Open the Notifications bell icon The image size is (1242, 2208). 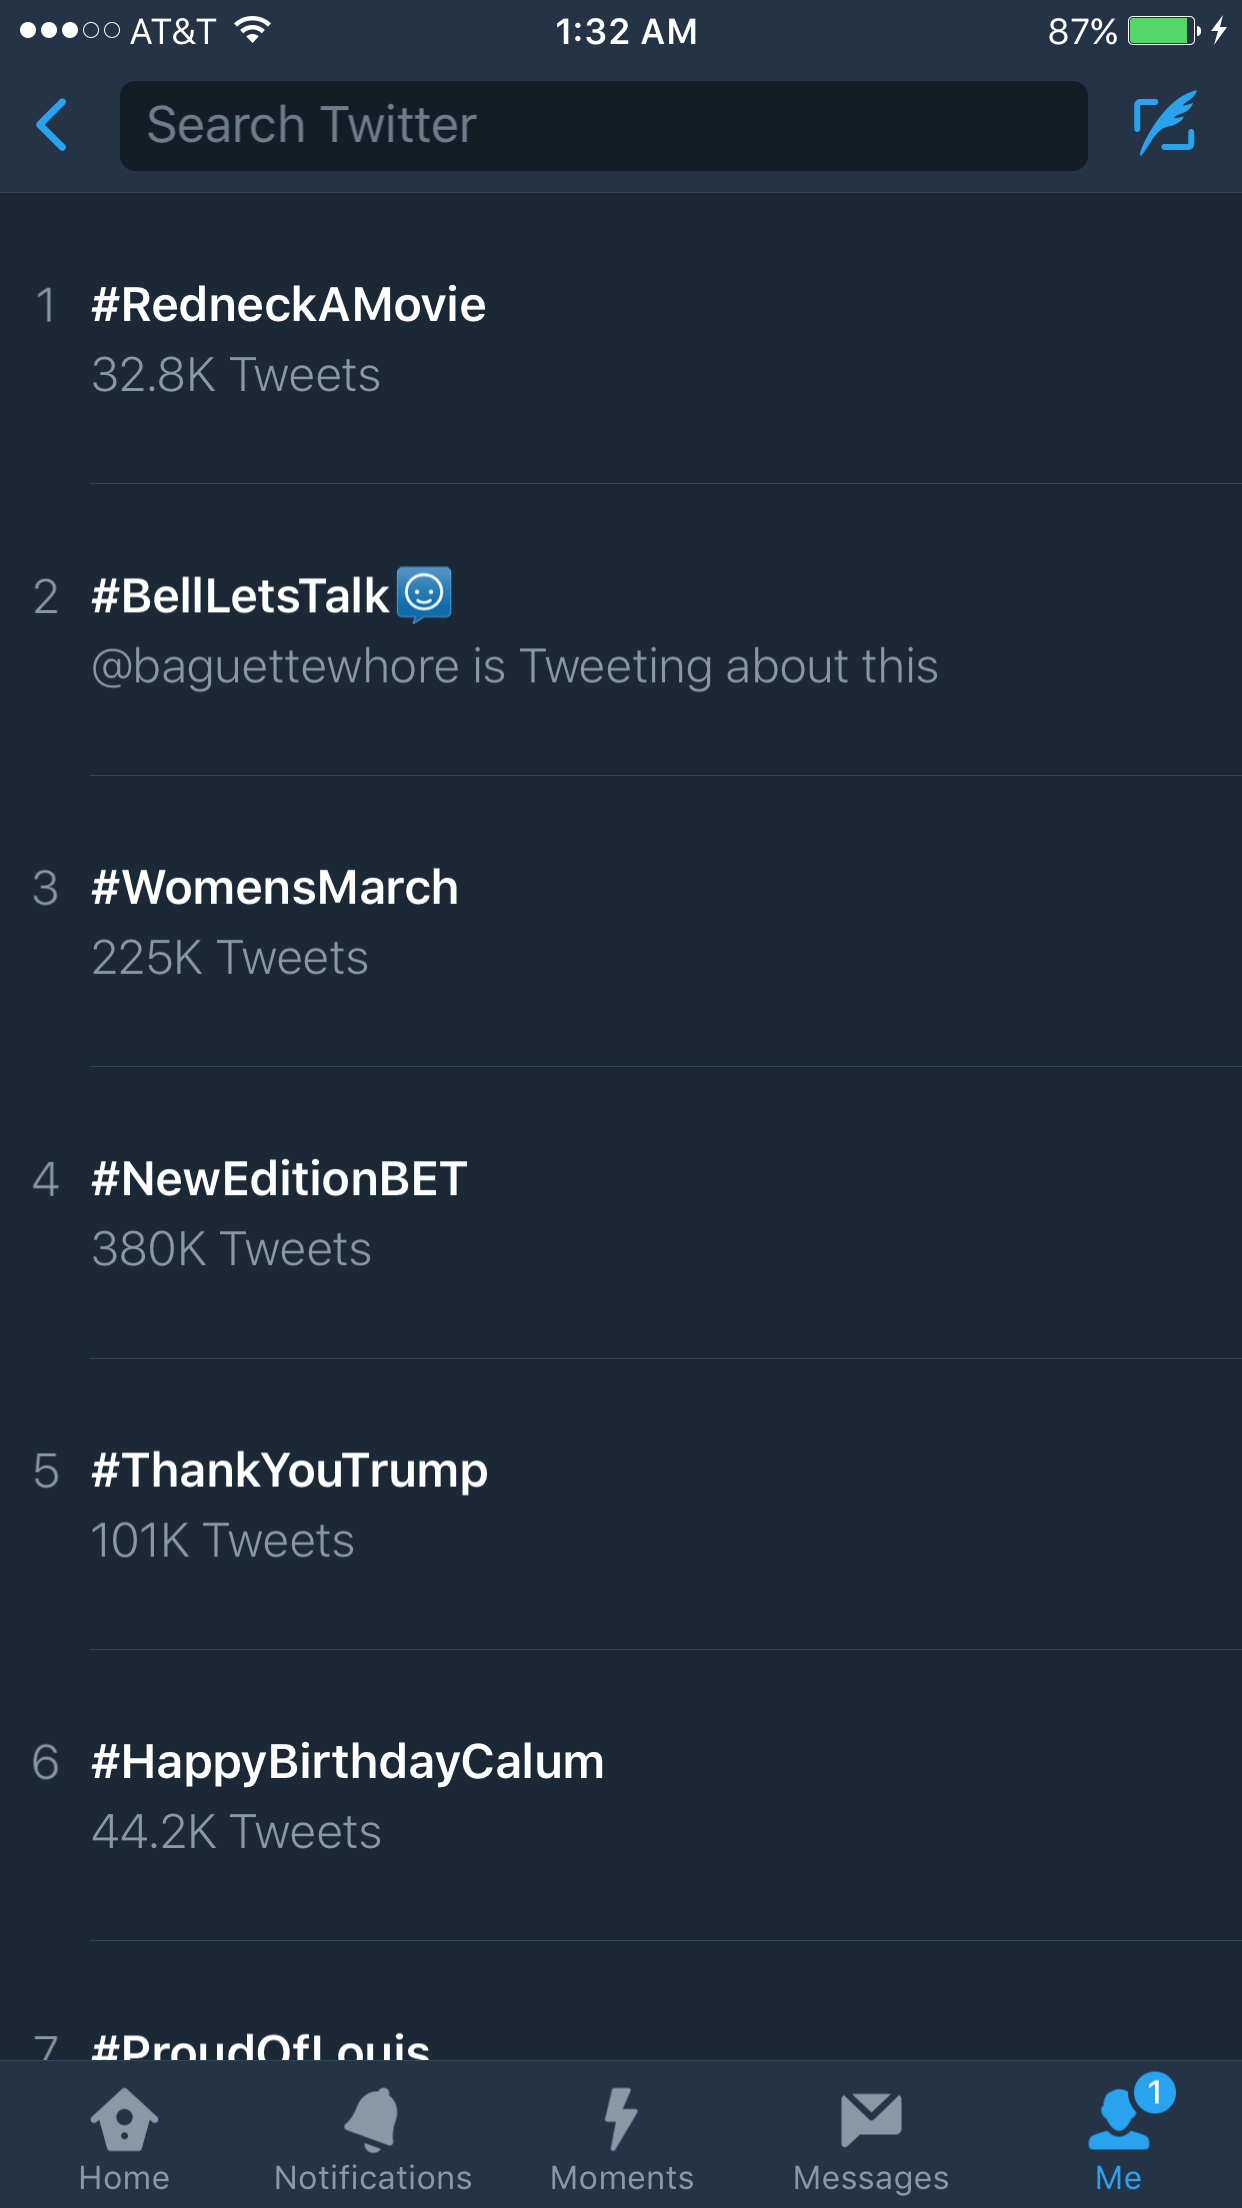click(372, 2120)
